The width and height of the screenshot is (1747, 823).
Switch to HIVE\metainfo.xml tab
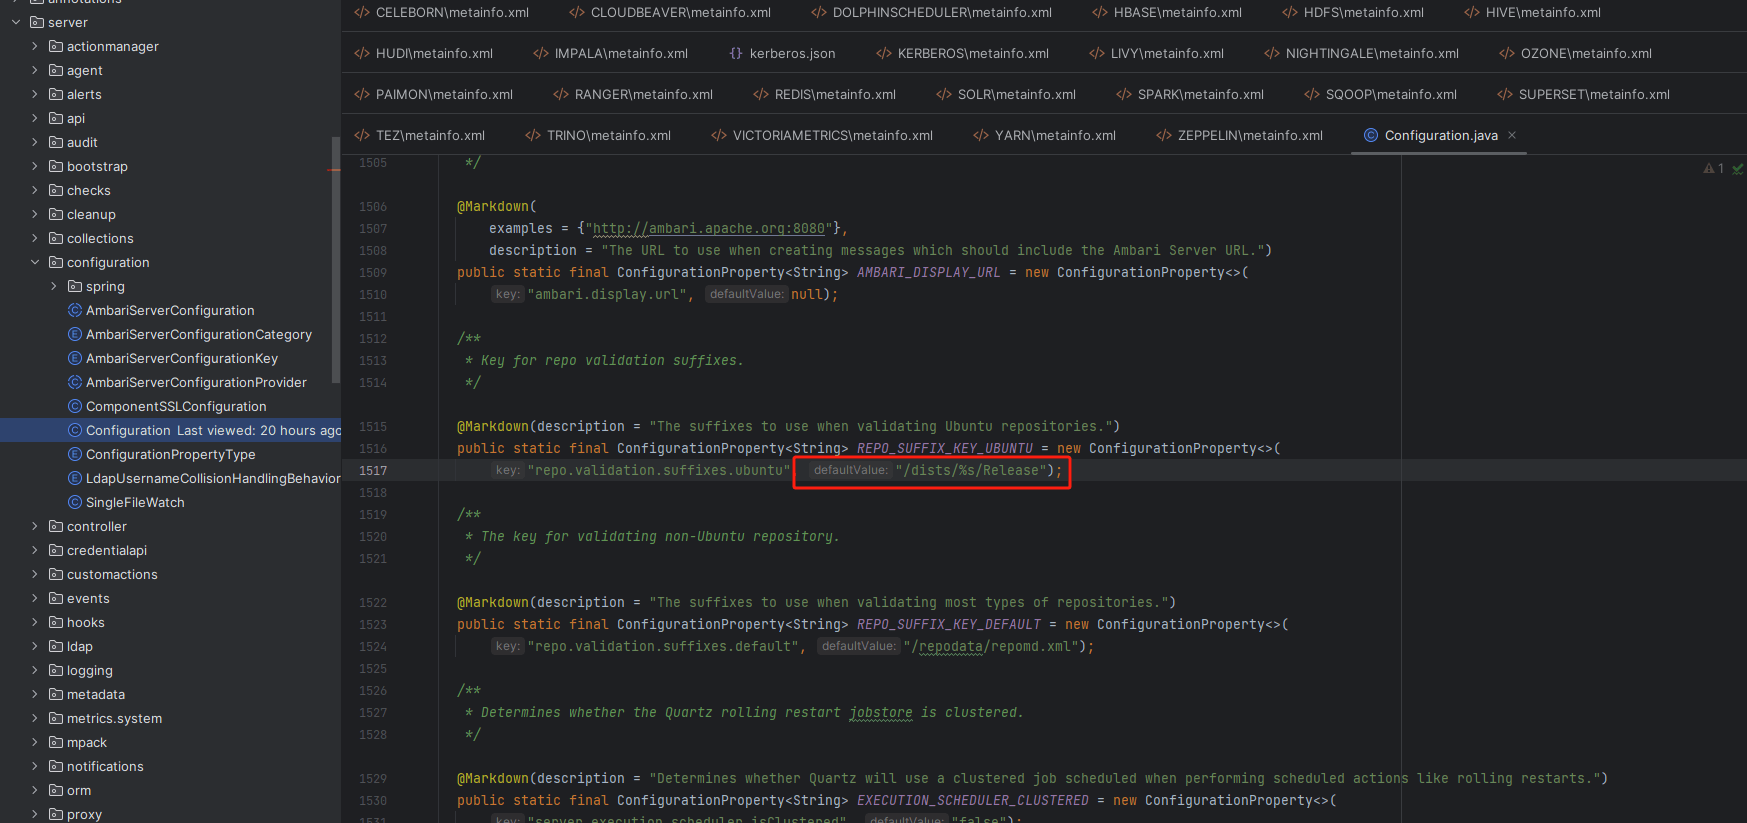click(x=1532, y=12)
